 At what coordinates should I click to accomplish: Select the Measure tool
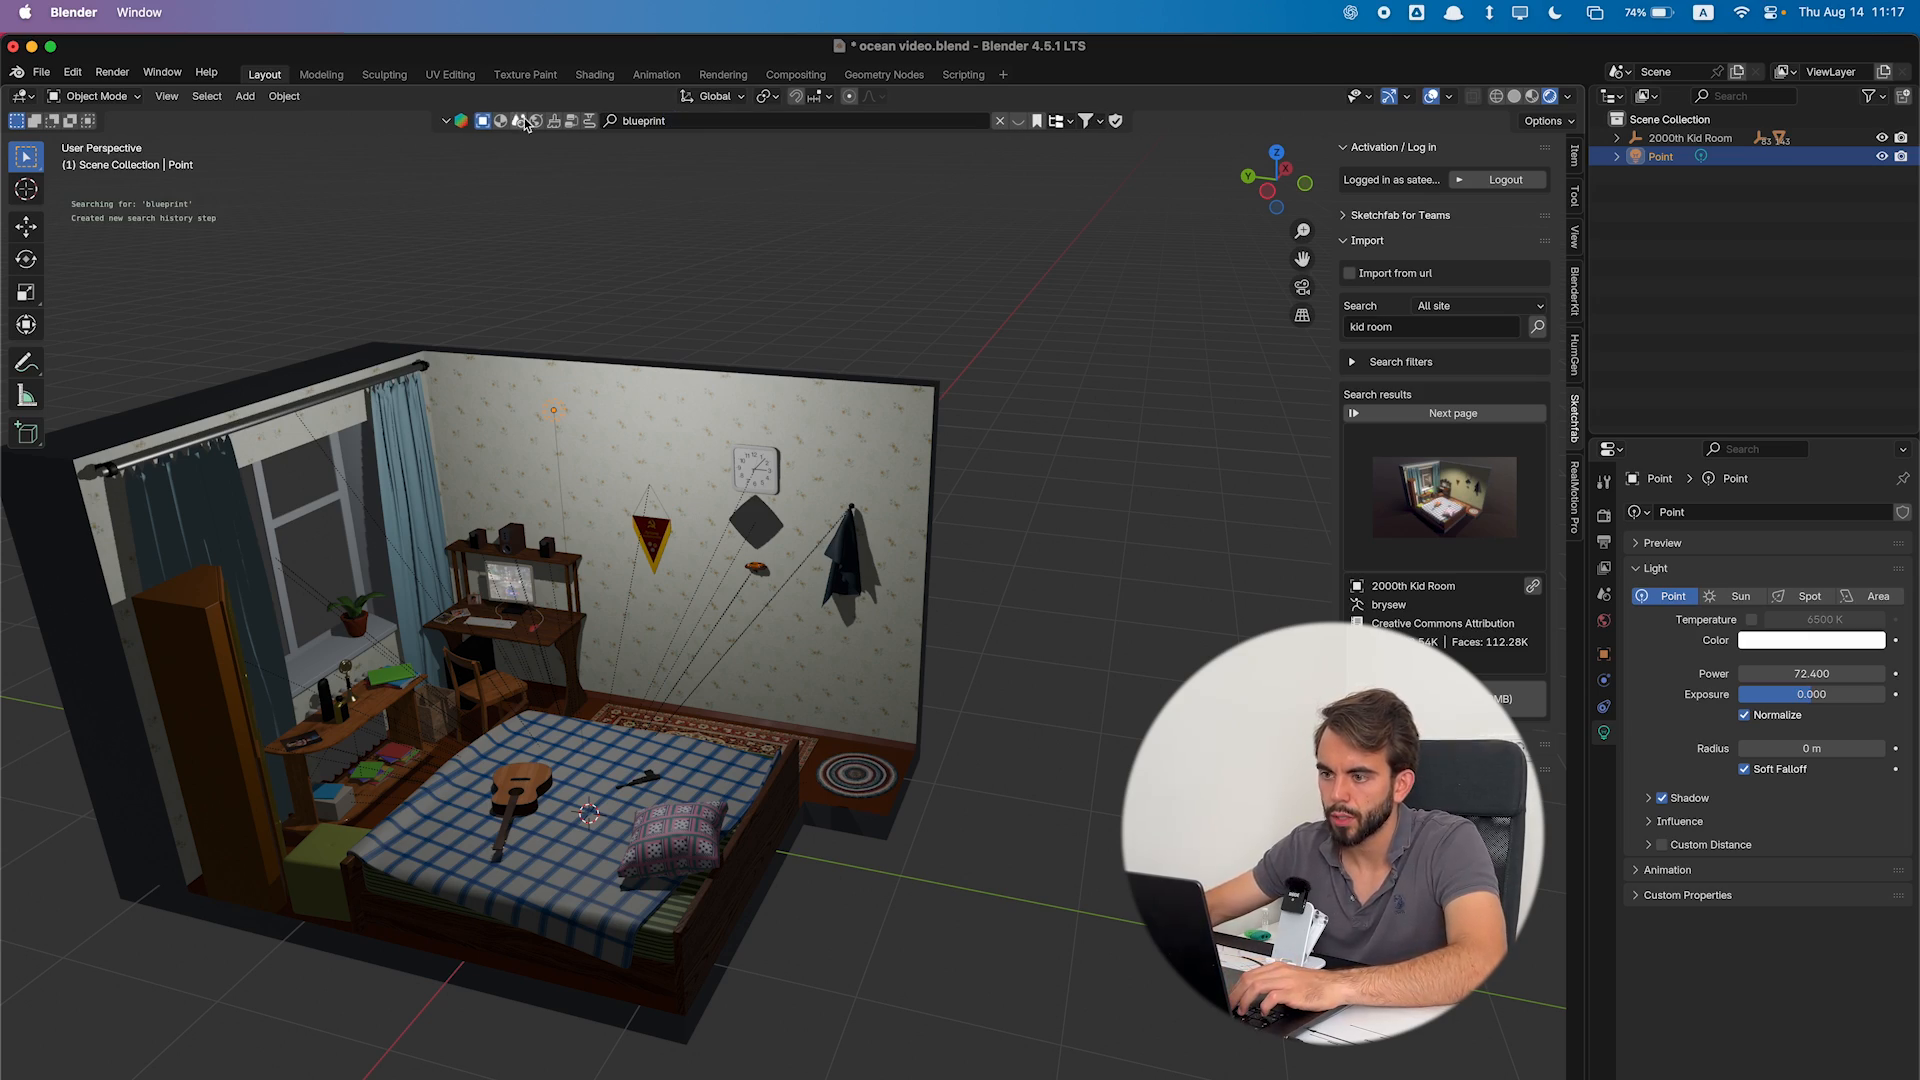pos(26,397)
